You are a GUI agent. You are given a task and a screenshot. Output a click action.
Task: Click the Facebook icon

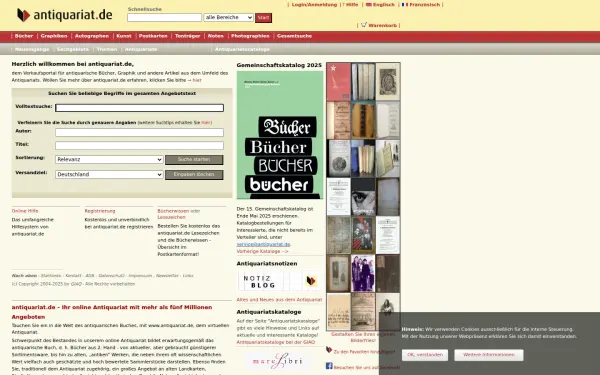329,366
